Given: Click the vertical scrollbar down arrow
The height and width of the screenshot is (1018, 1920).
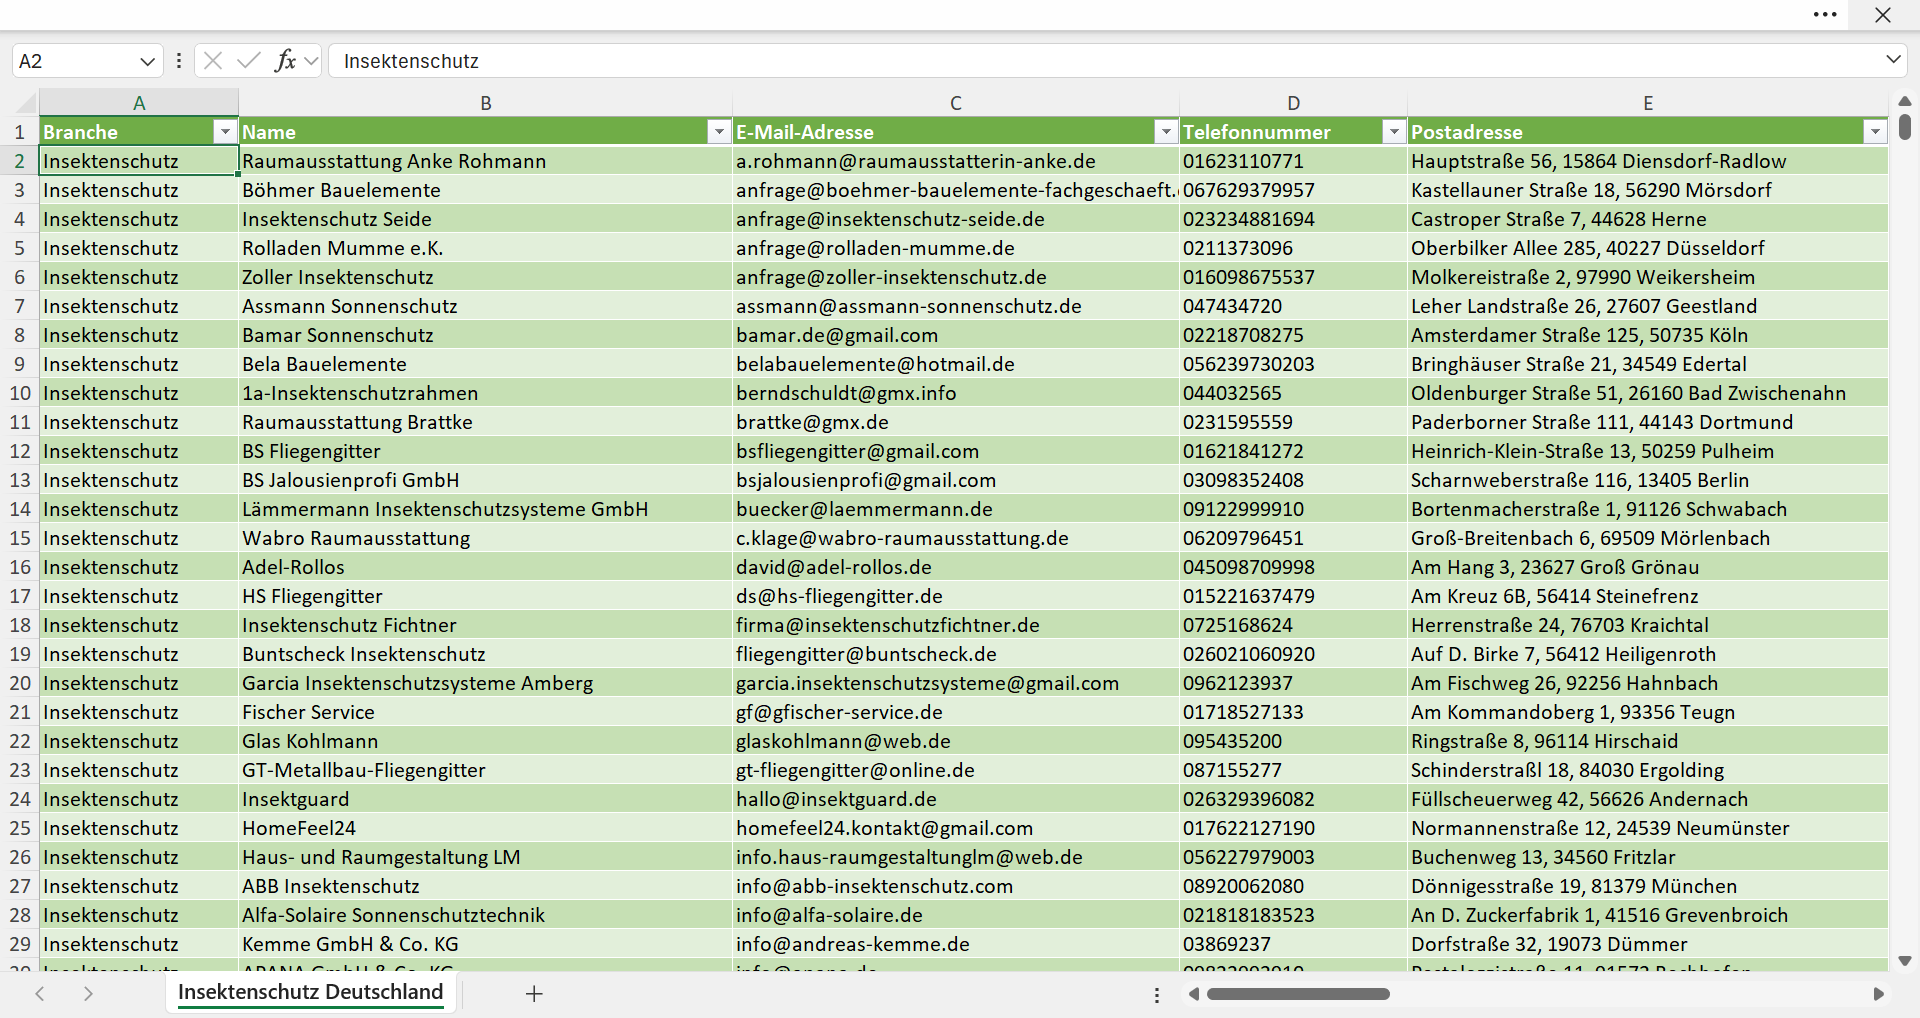Looking at the screenshot, I should click(x=1905, y=961).
